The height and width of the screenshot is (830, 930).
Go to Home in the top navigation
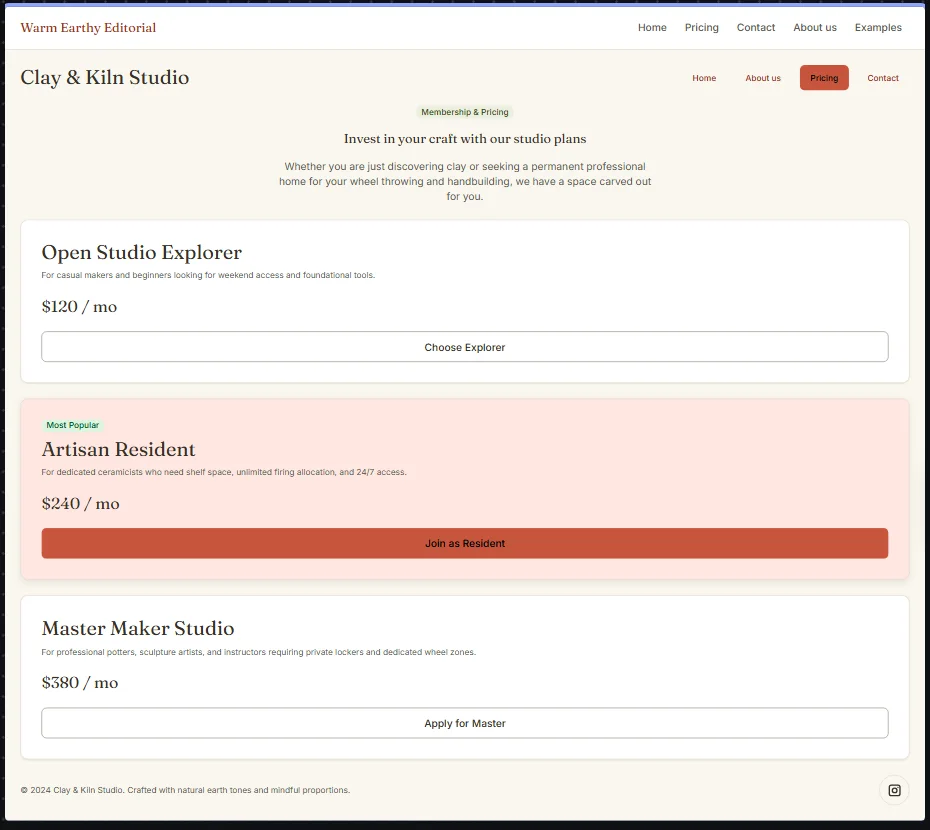click(x=652, y=27)
